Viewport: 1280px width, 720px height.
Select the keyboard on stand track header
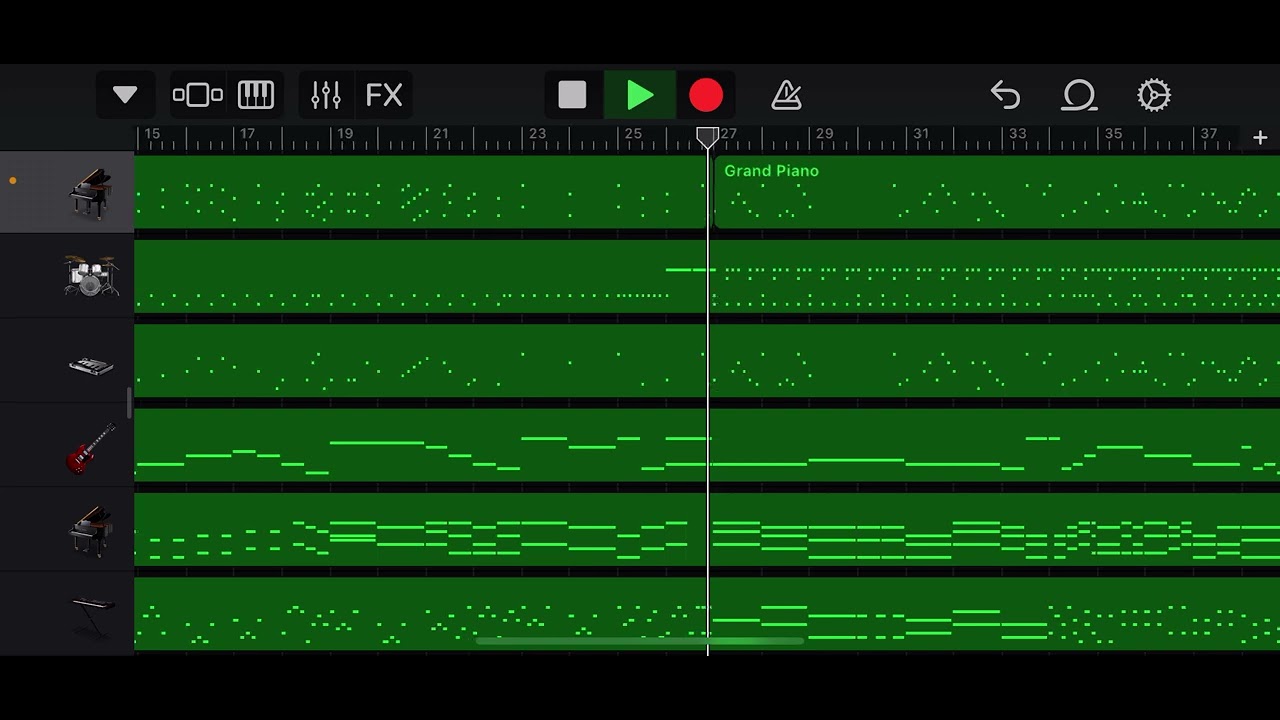point(67,613)
